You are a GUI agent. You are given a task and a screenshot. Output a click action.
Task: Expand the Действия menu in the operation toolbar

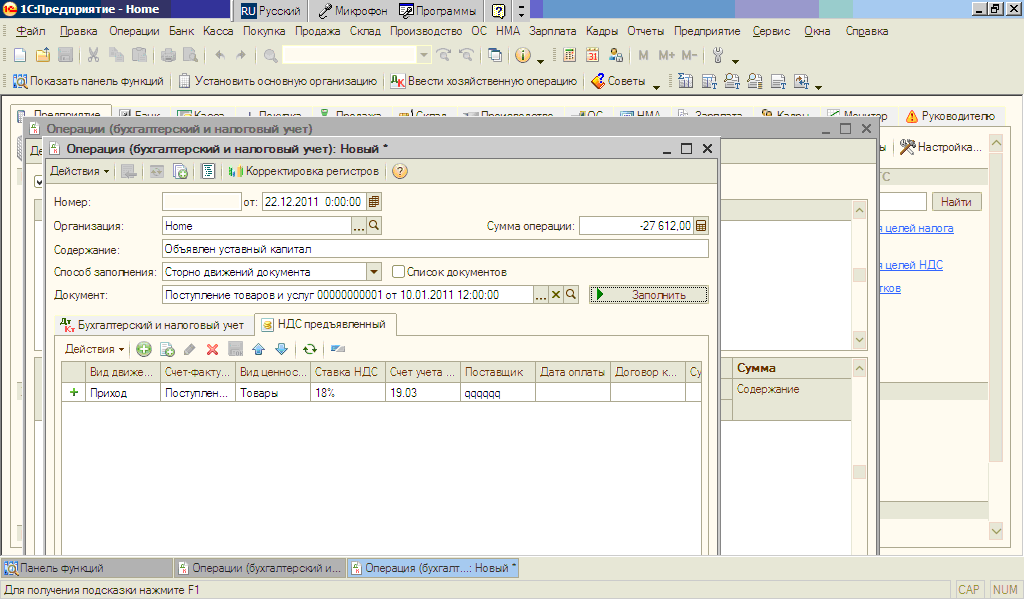(80, 171)
